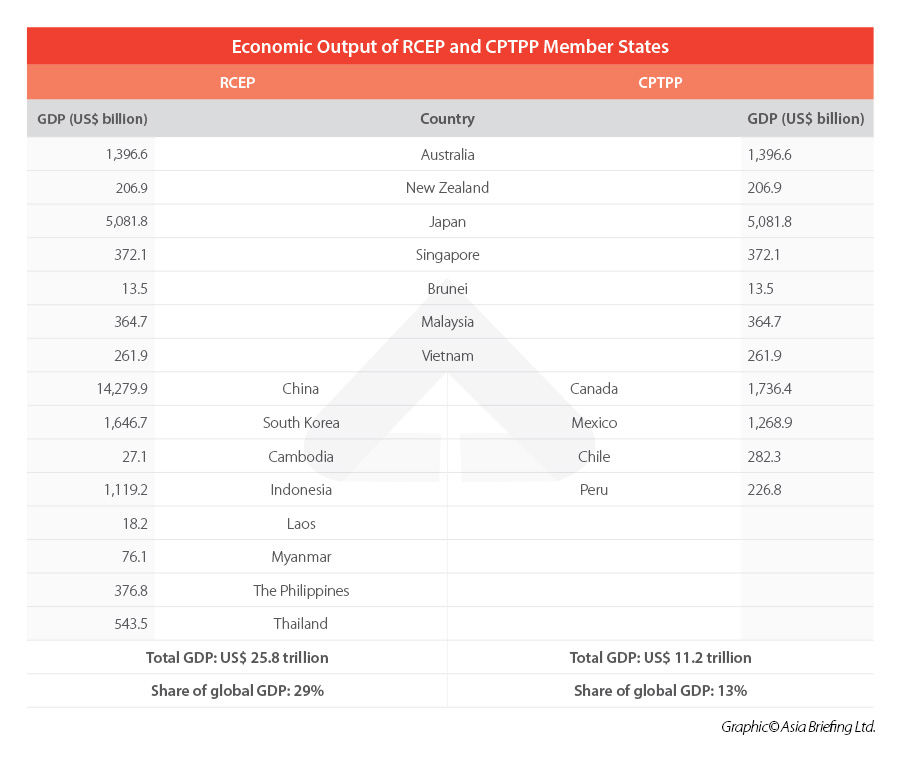Image resolution: width=900 pixels, height=760 pixels.
Task: Click the centered Country column heading
Action: pos(447,119)
